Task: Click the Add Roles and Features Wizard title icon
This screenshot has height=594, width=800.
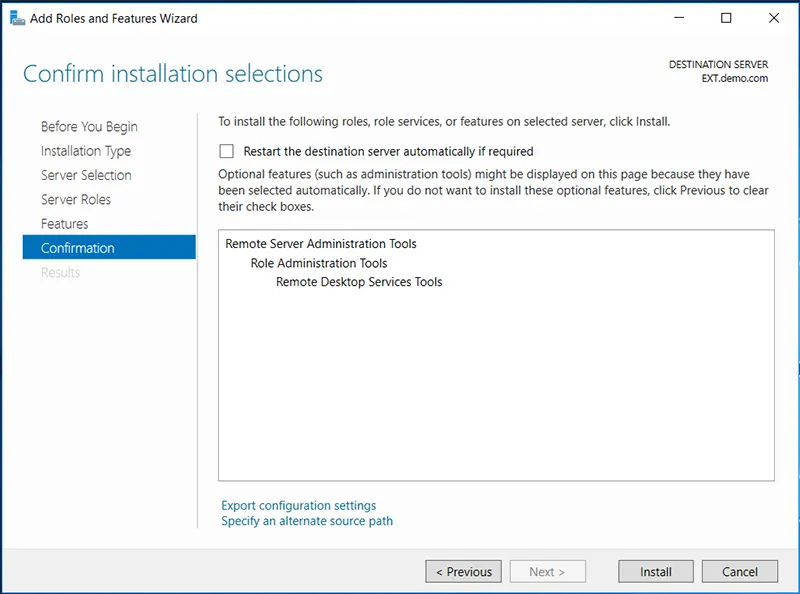Action: [x=17, y=18]
